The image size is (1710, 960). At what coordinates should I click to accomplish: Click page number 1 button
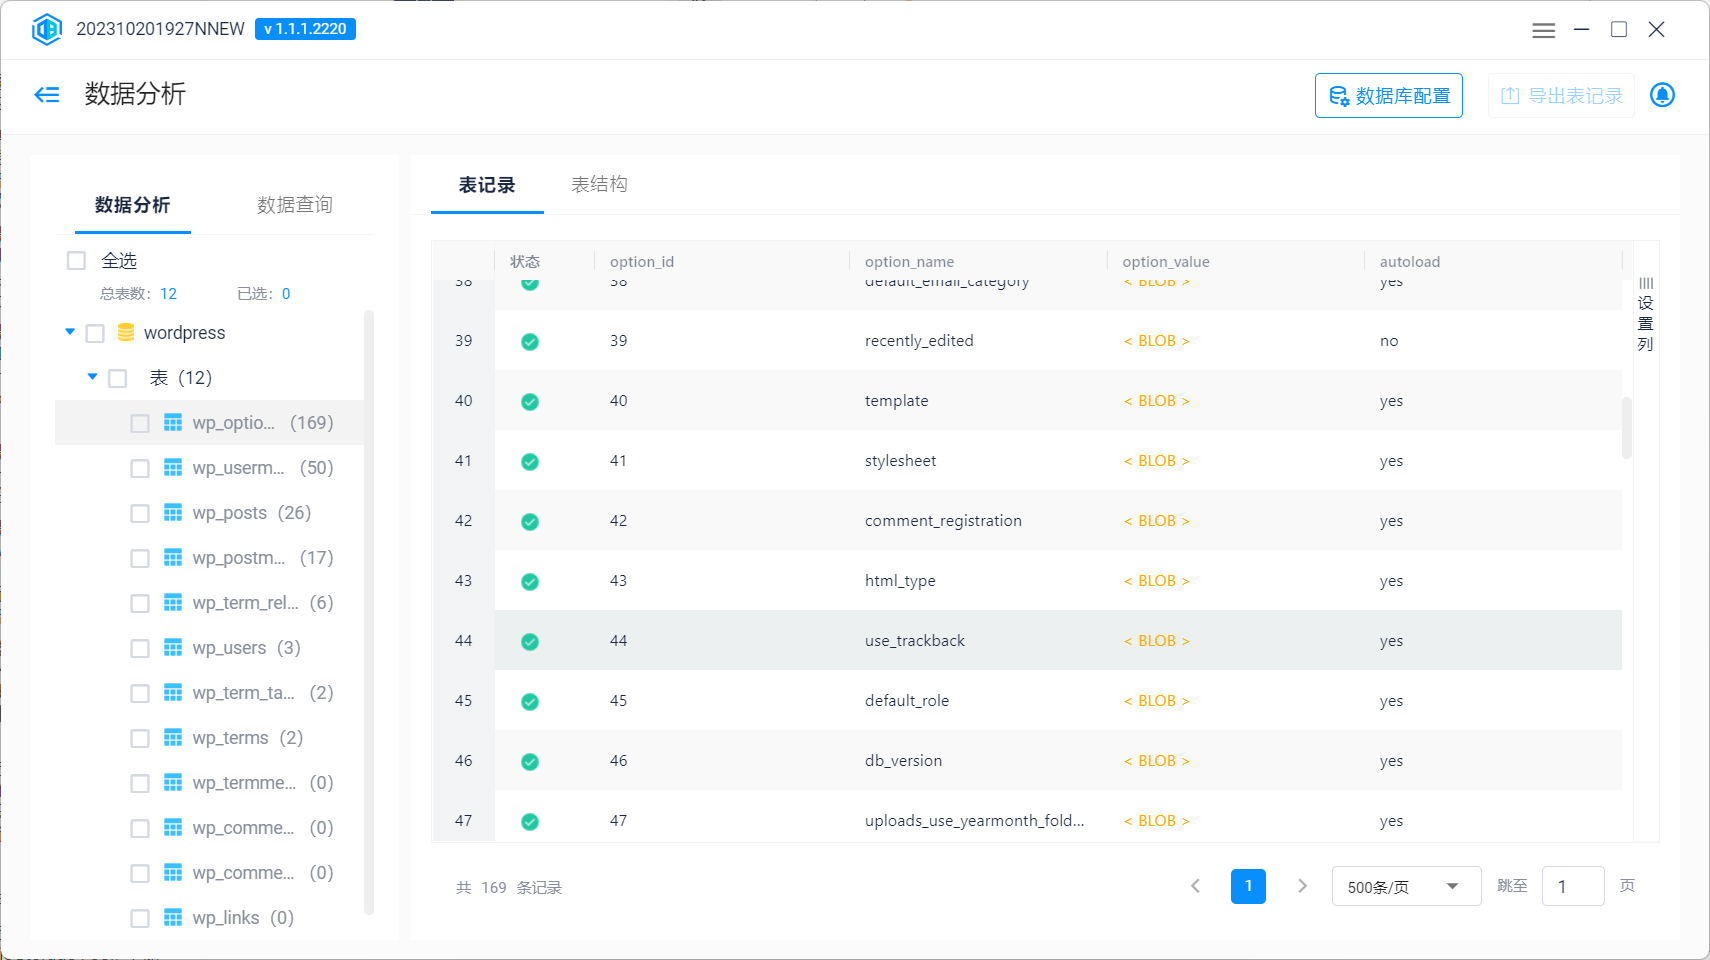point(1248,886)
